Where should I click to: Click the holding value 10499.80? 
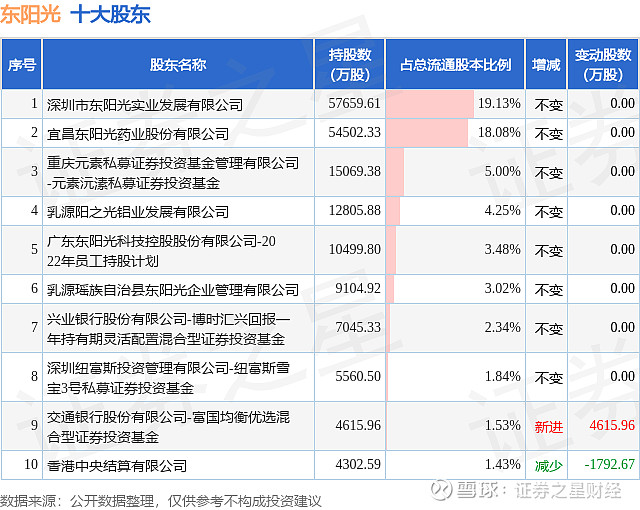point(354,249)
